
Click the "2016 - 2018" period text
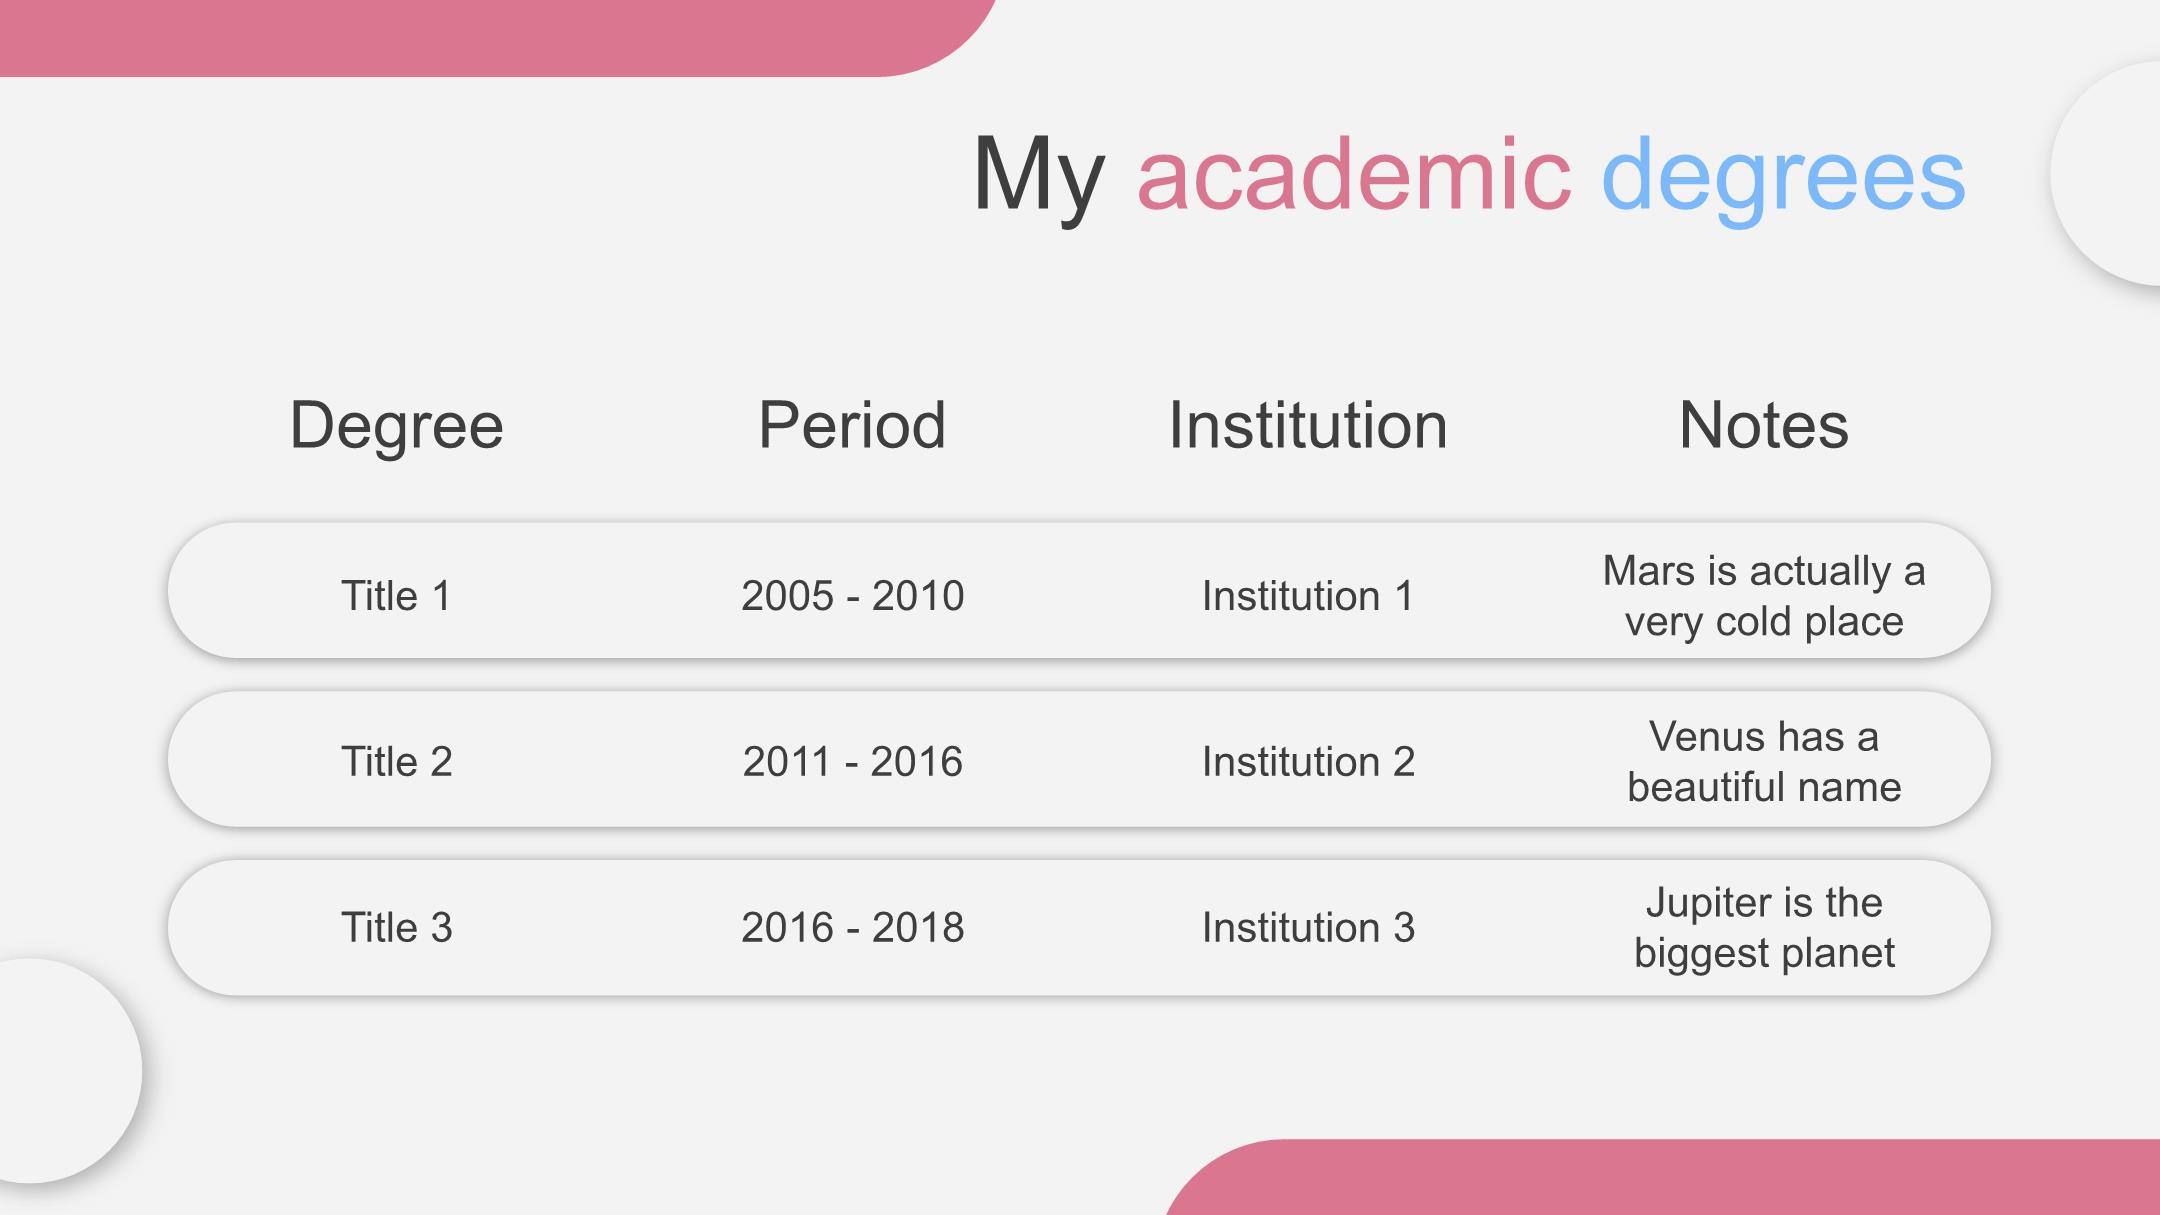click(852, 928)
